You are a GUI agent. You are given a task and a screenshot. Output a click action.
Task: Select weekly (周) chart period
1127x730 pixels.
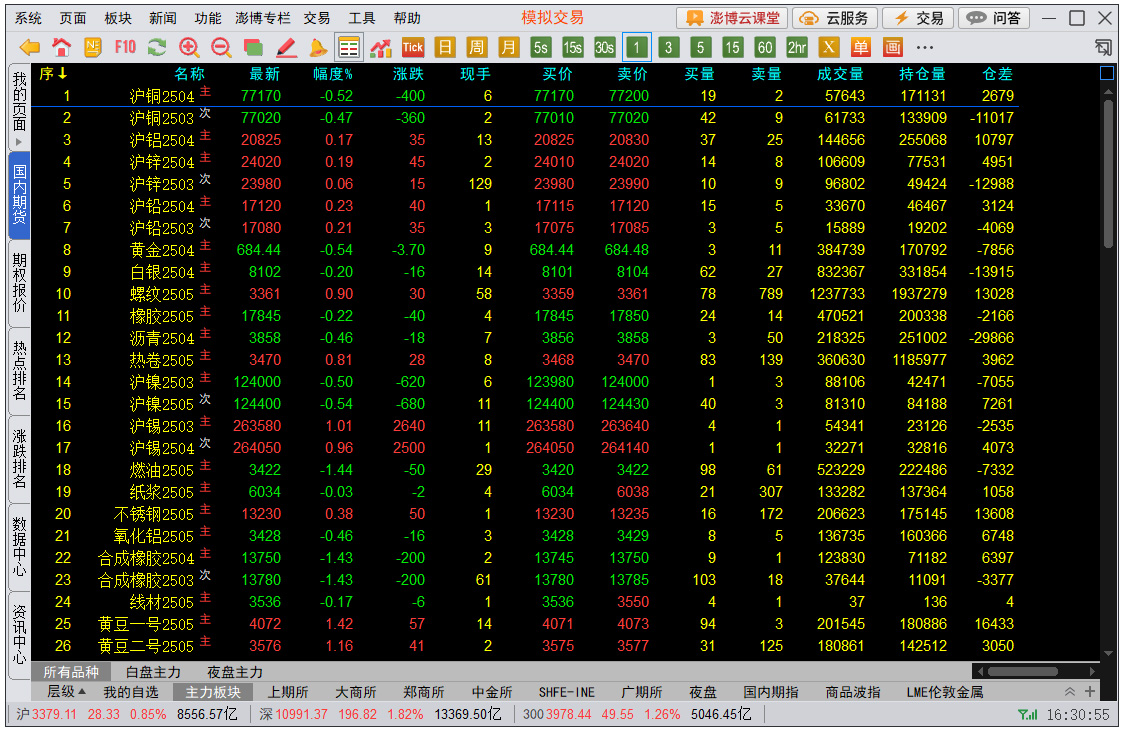(477, 48)
